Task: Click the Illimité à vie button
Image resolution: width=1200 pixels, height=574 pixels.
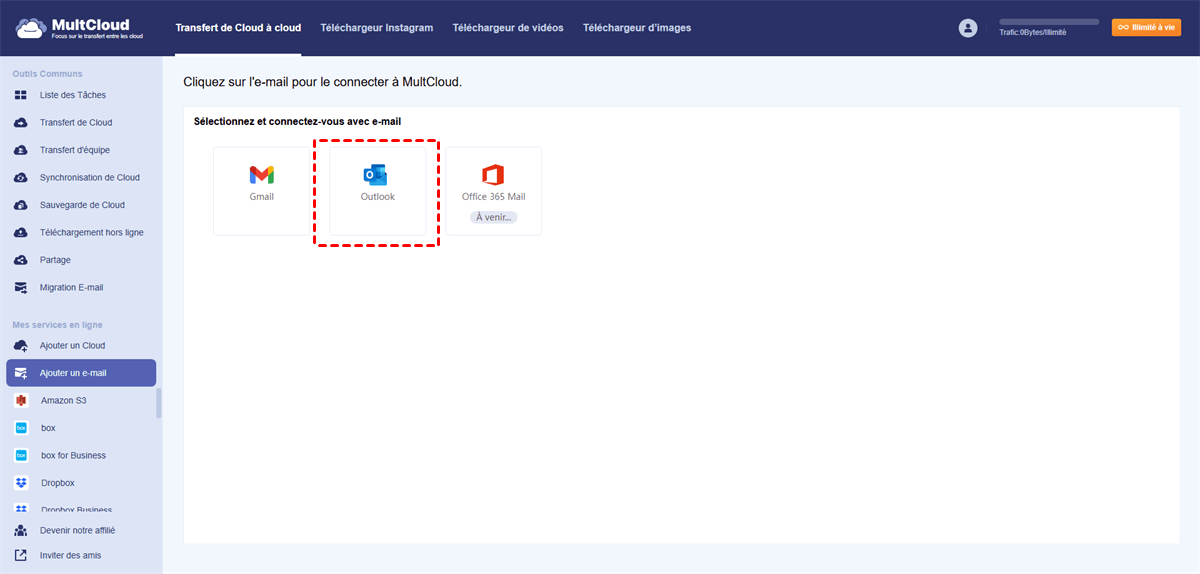Action: [1146, 28]
